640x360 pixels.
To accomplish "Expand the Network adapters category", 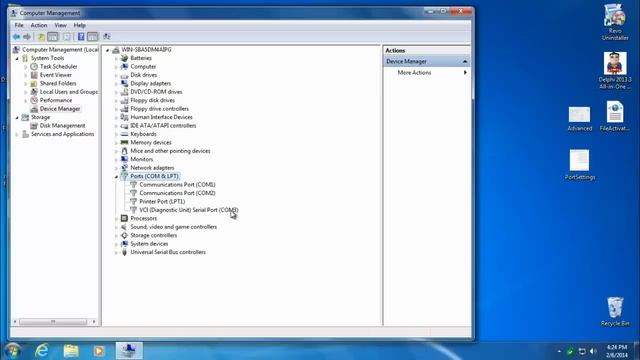I will click(116, 168).
